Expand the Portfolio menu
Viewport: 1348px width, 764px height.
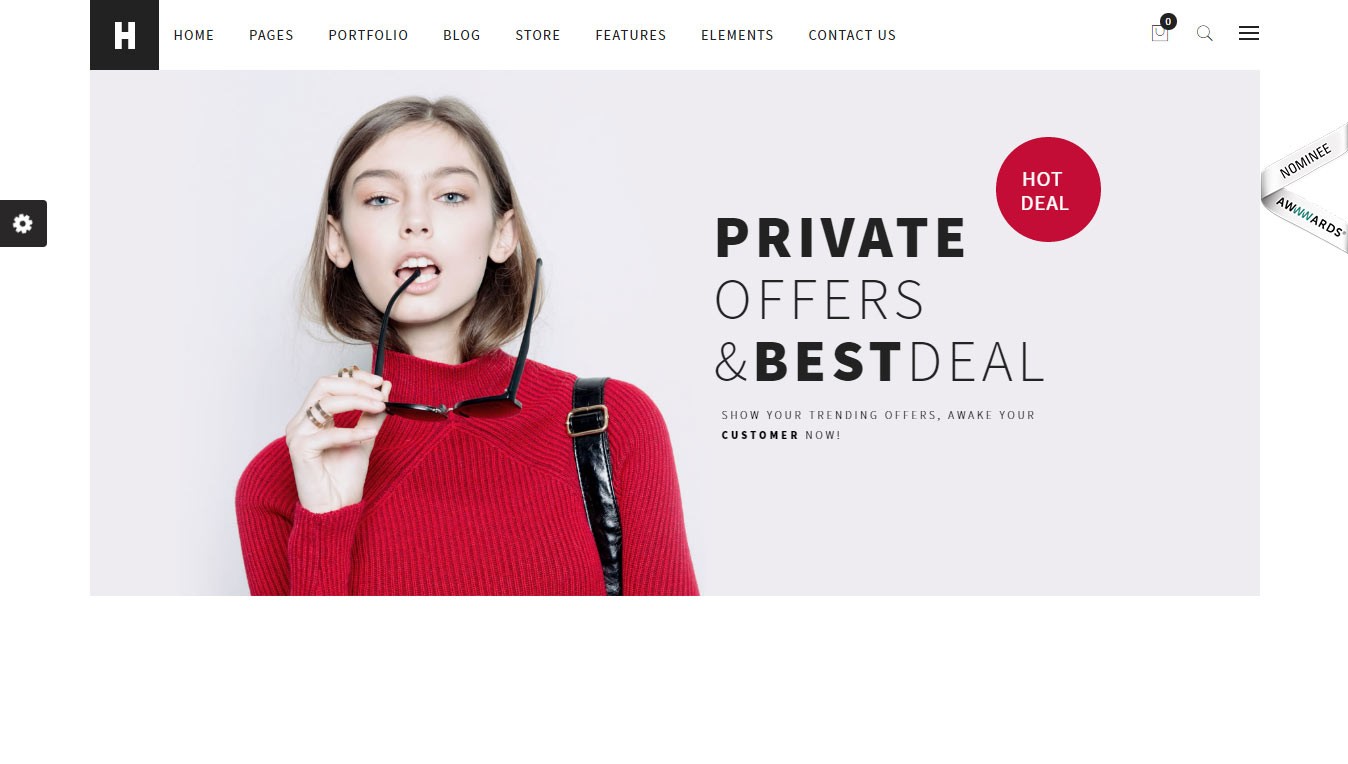click(x=368, y=35)
